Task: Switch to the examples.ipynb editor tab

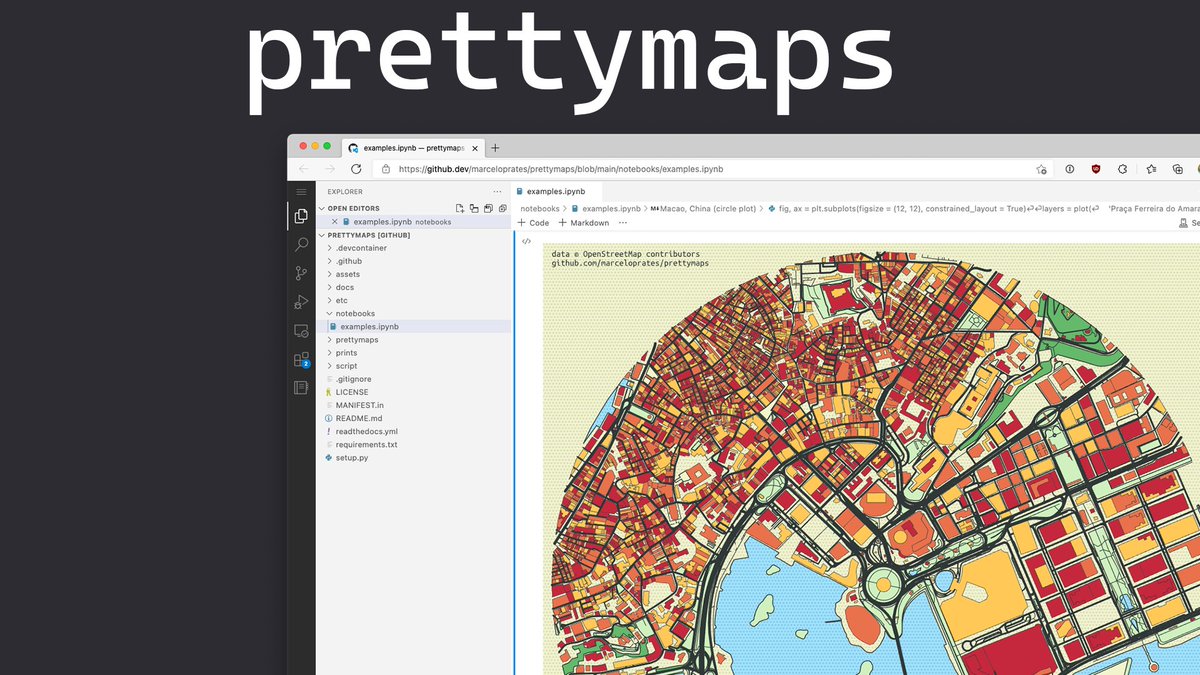Action: coord(555,191)
